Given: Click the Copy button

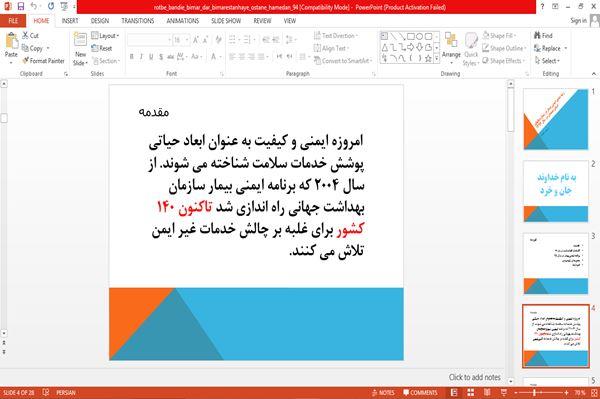Looking at the screenshot, I should 32,48.
